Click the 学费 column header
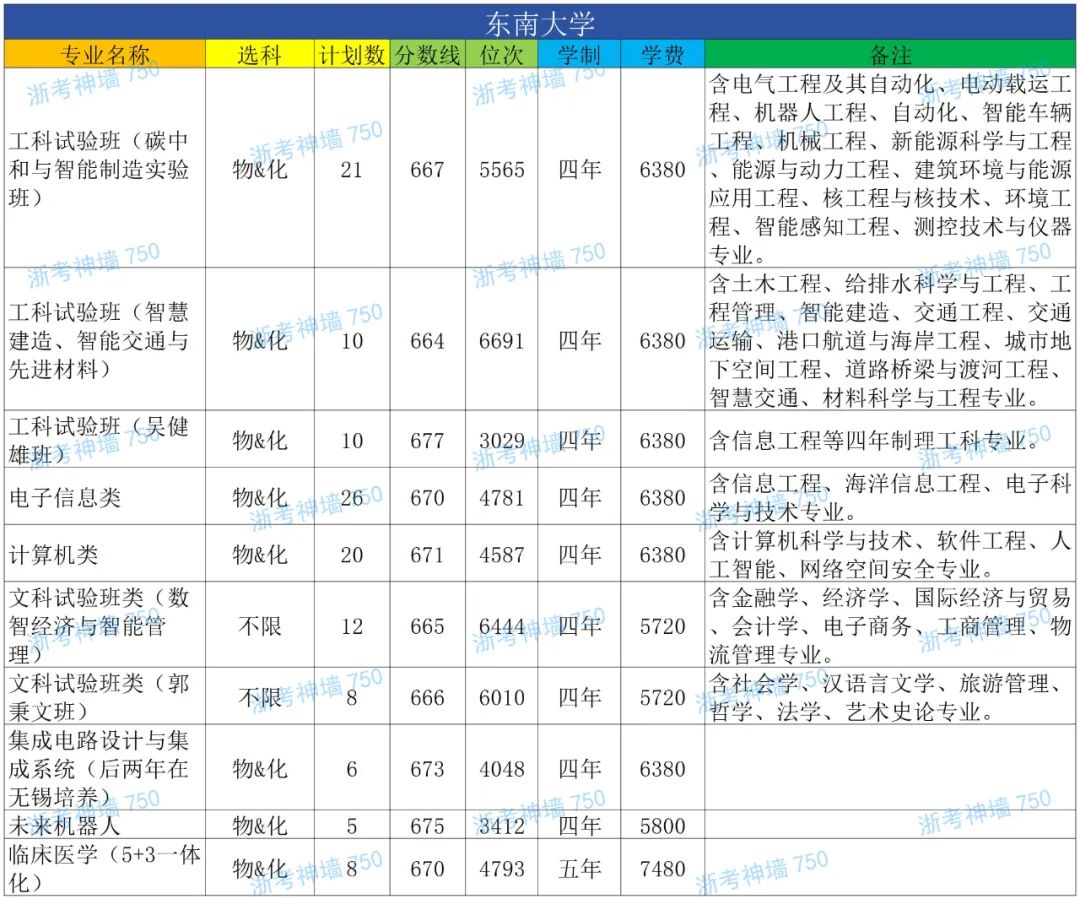Screen dimensions: 1080x899 click(x=663, y=54)
